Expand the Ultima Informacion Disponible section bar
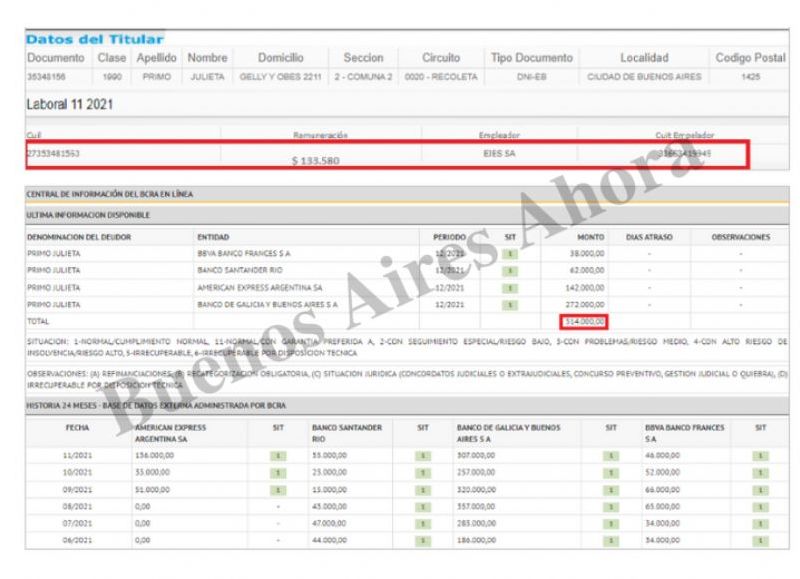Screen dimensions: 800x579 [x=89, y=215]
